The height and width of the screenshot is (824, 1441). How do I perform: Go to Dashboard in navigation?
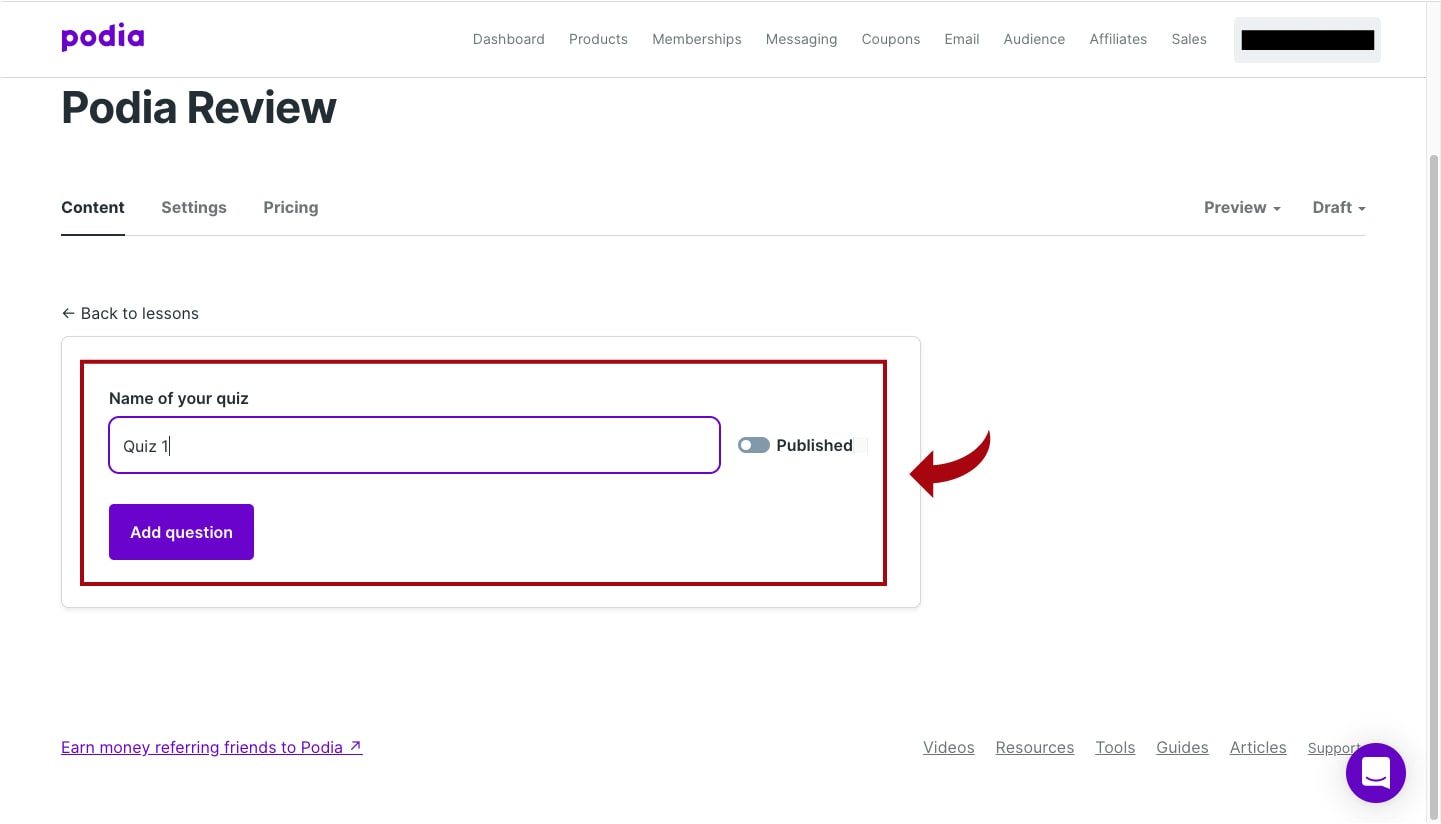(x=509, y=39)
